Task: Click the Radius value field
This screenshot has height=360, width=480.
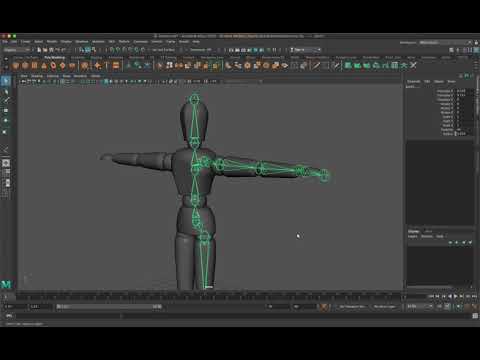Action: point(465,134)
